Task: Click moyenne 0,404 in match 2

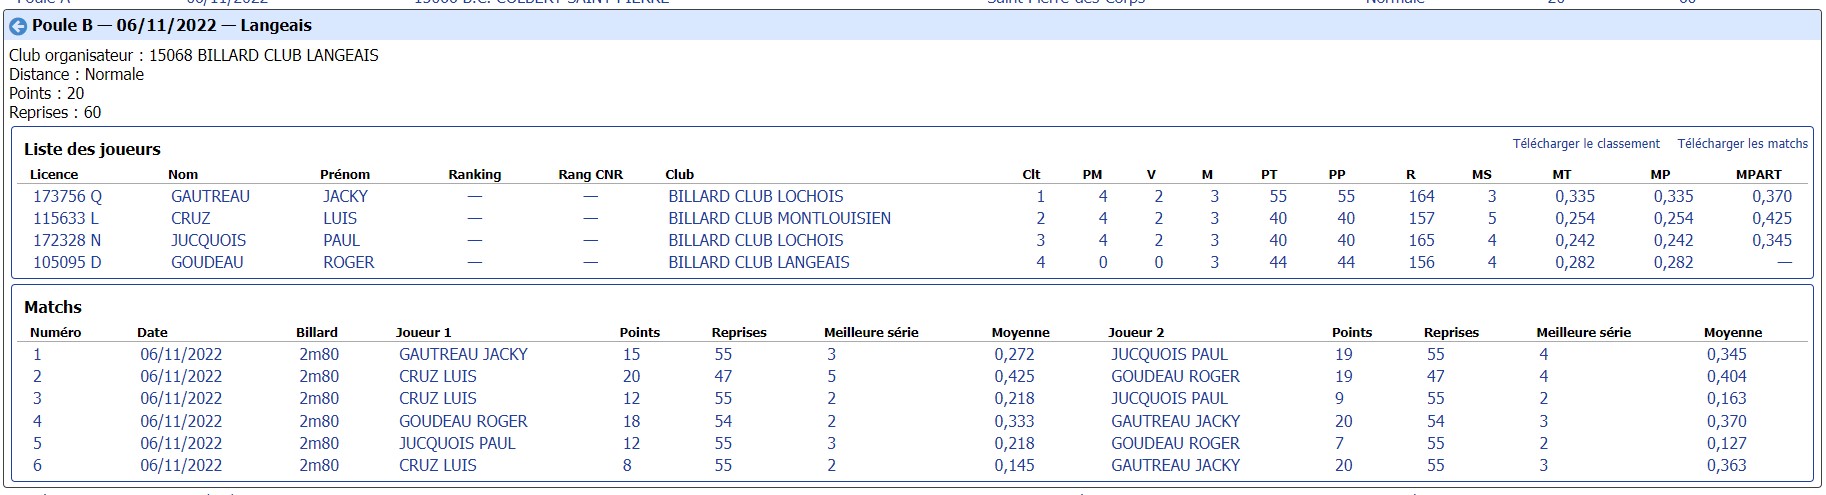Action: (x=1726, y=377)
